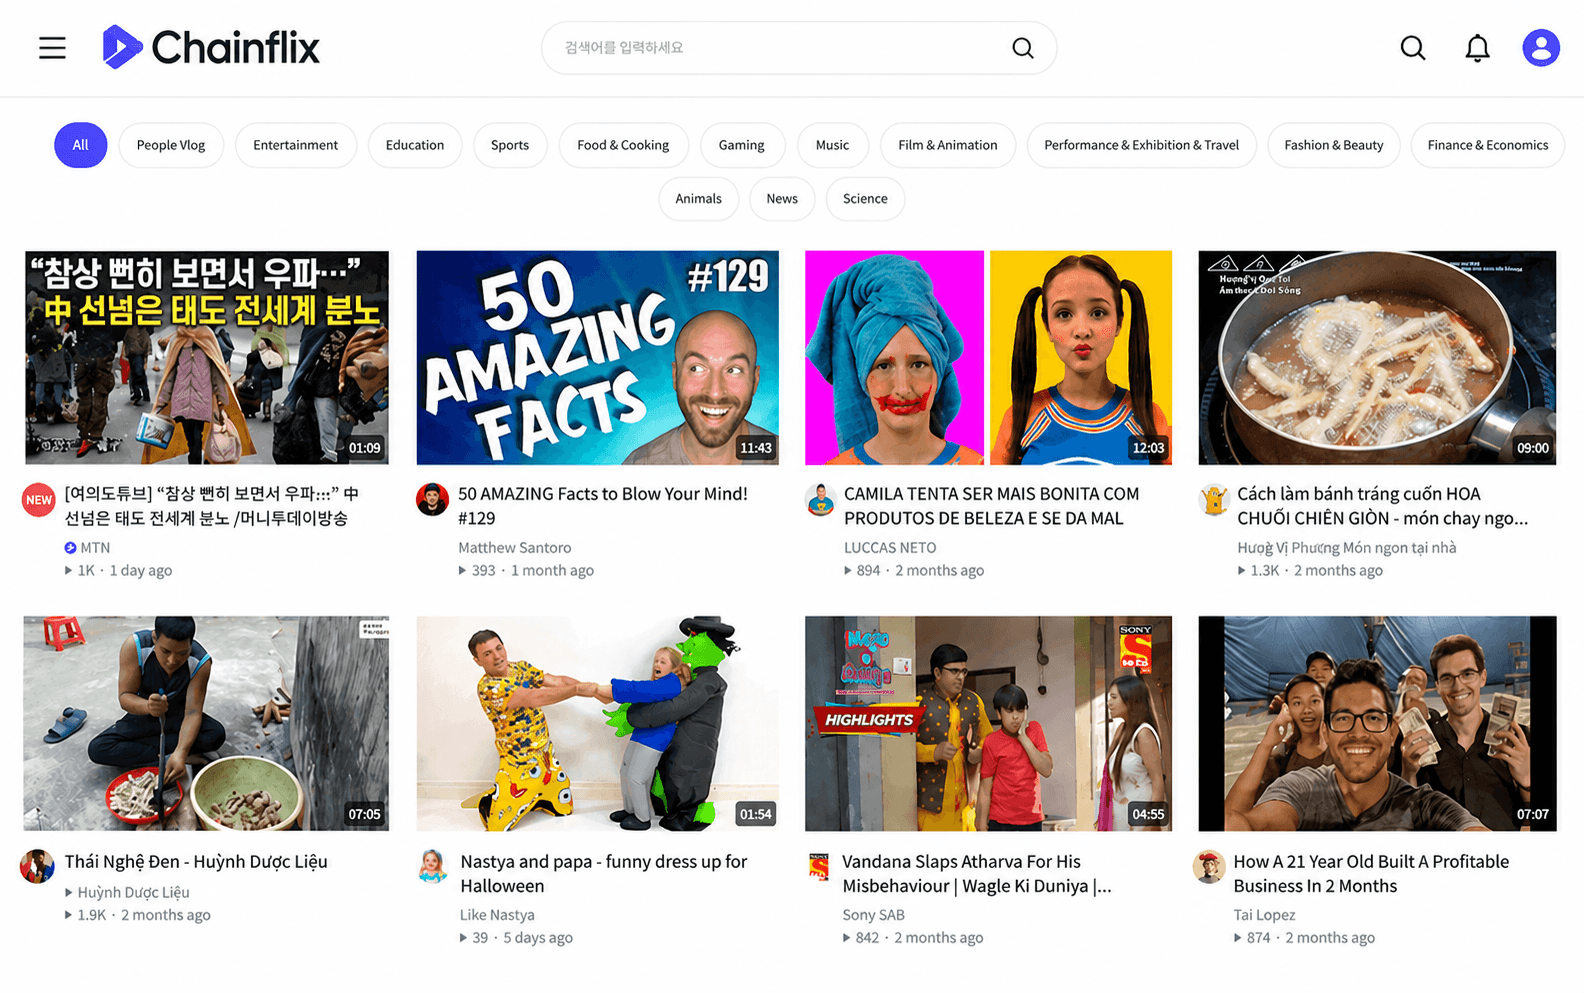This screenshot has height=993, width=1584.
Task: Open the hamburger menu
Action: point(52,48)
